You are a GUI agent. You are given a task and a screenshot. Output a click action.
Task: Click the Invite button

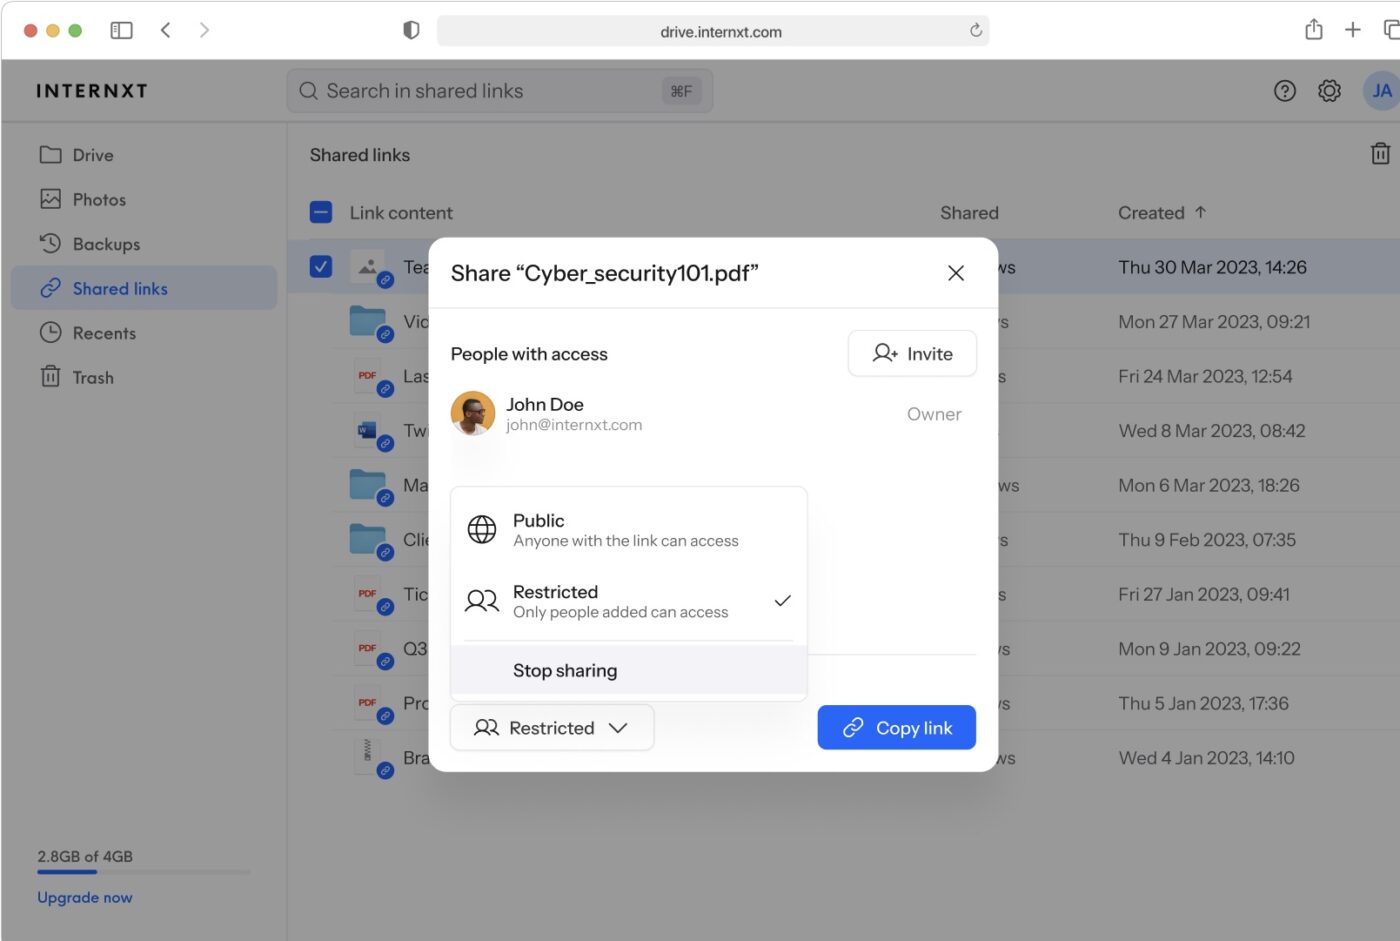912,353
